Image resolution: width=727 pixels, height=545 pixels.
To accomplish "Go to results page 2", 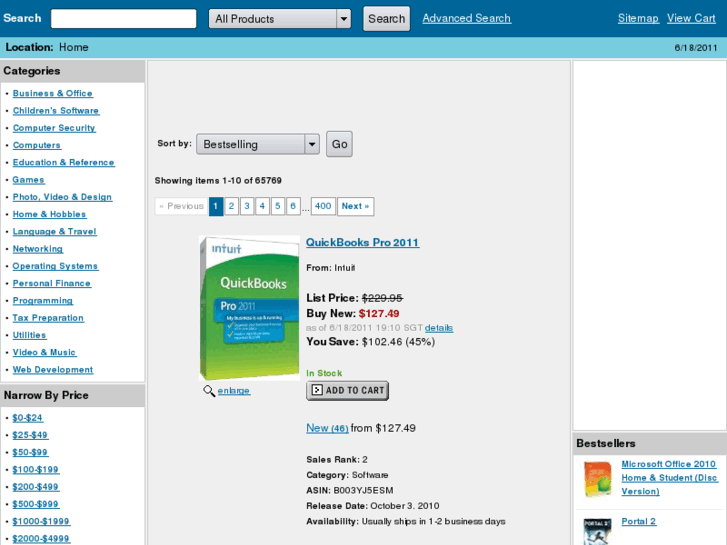I will tap(231, 206).
